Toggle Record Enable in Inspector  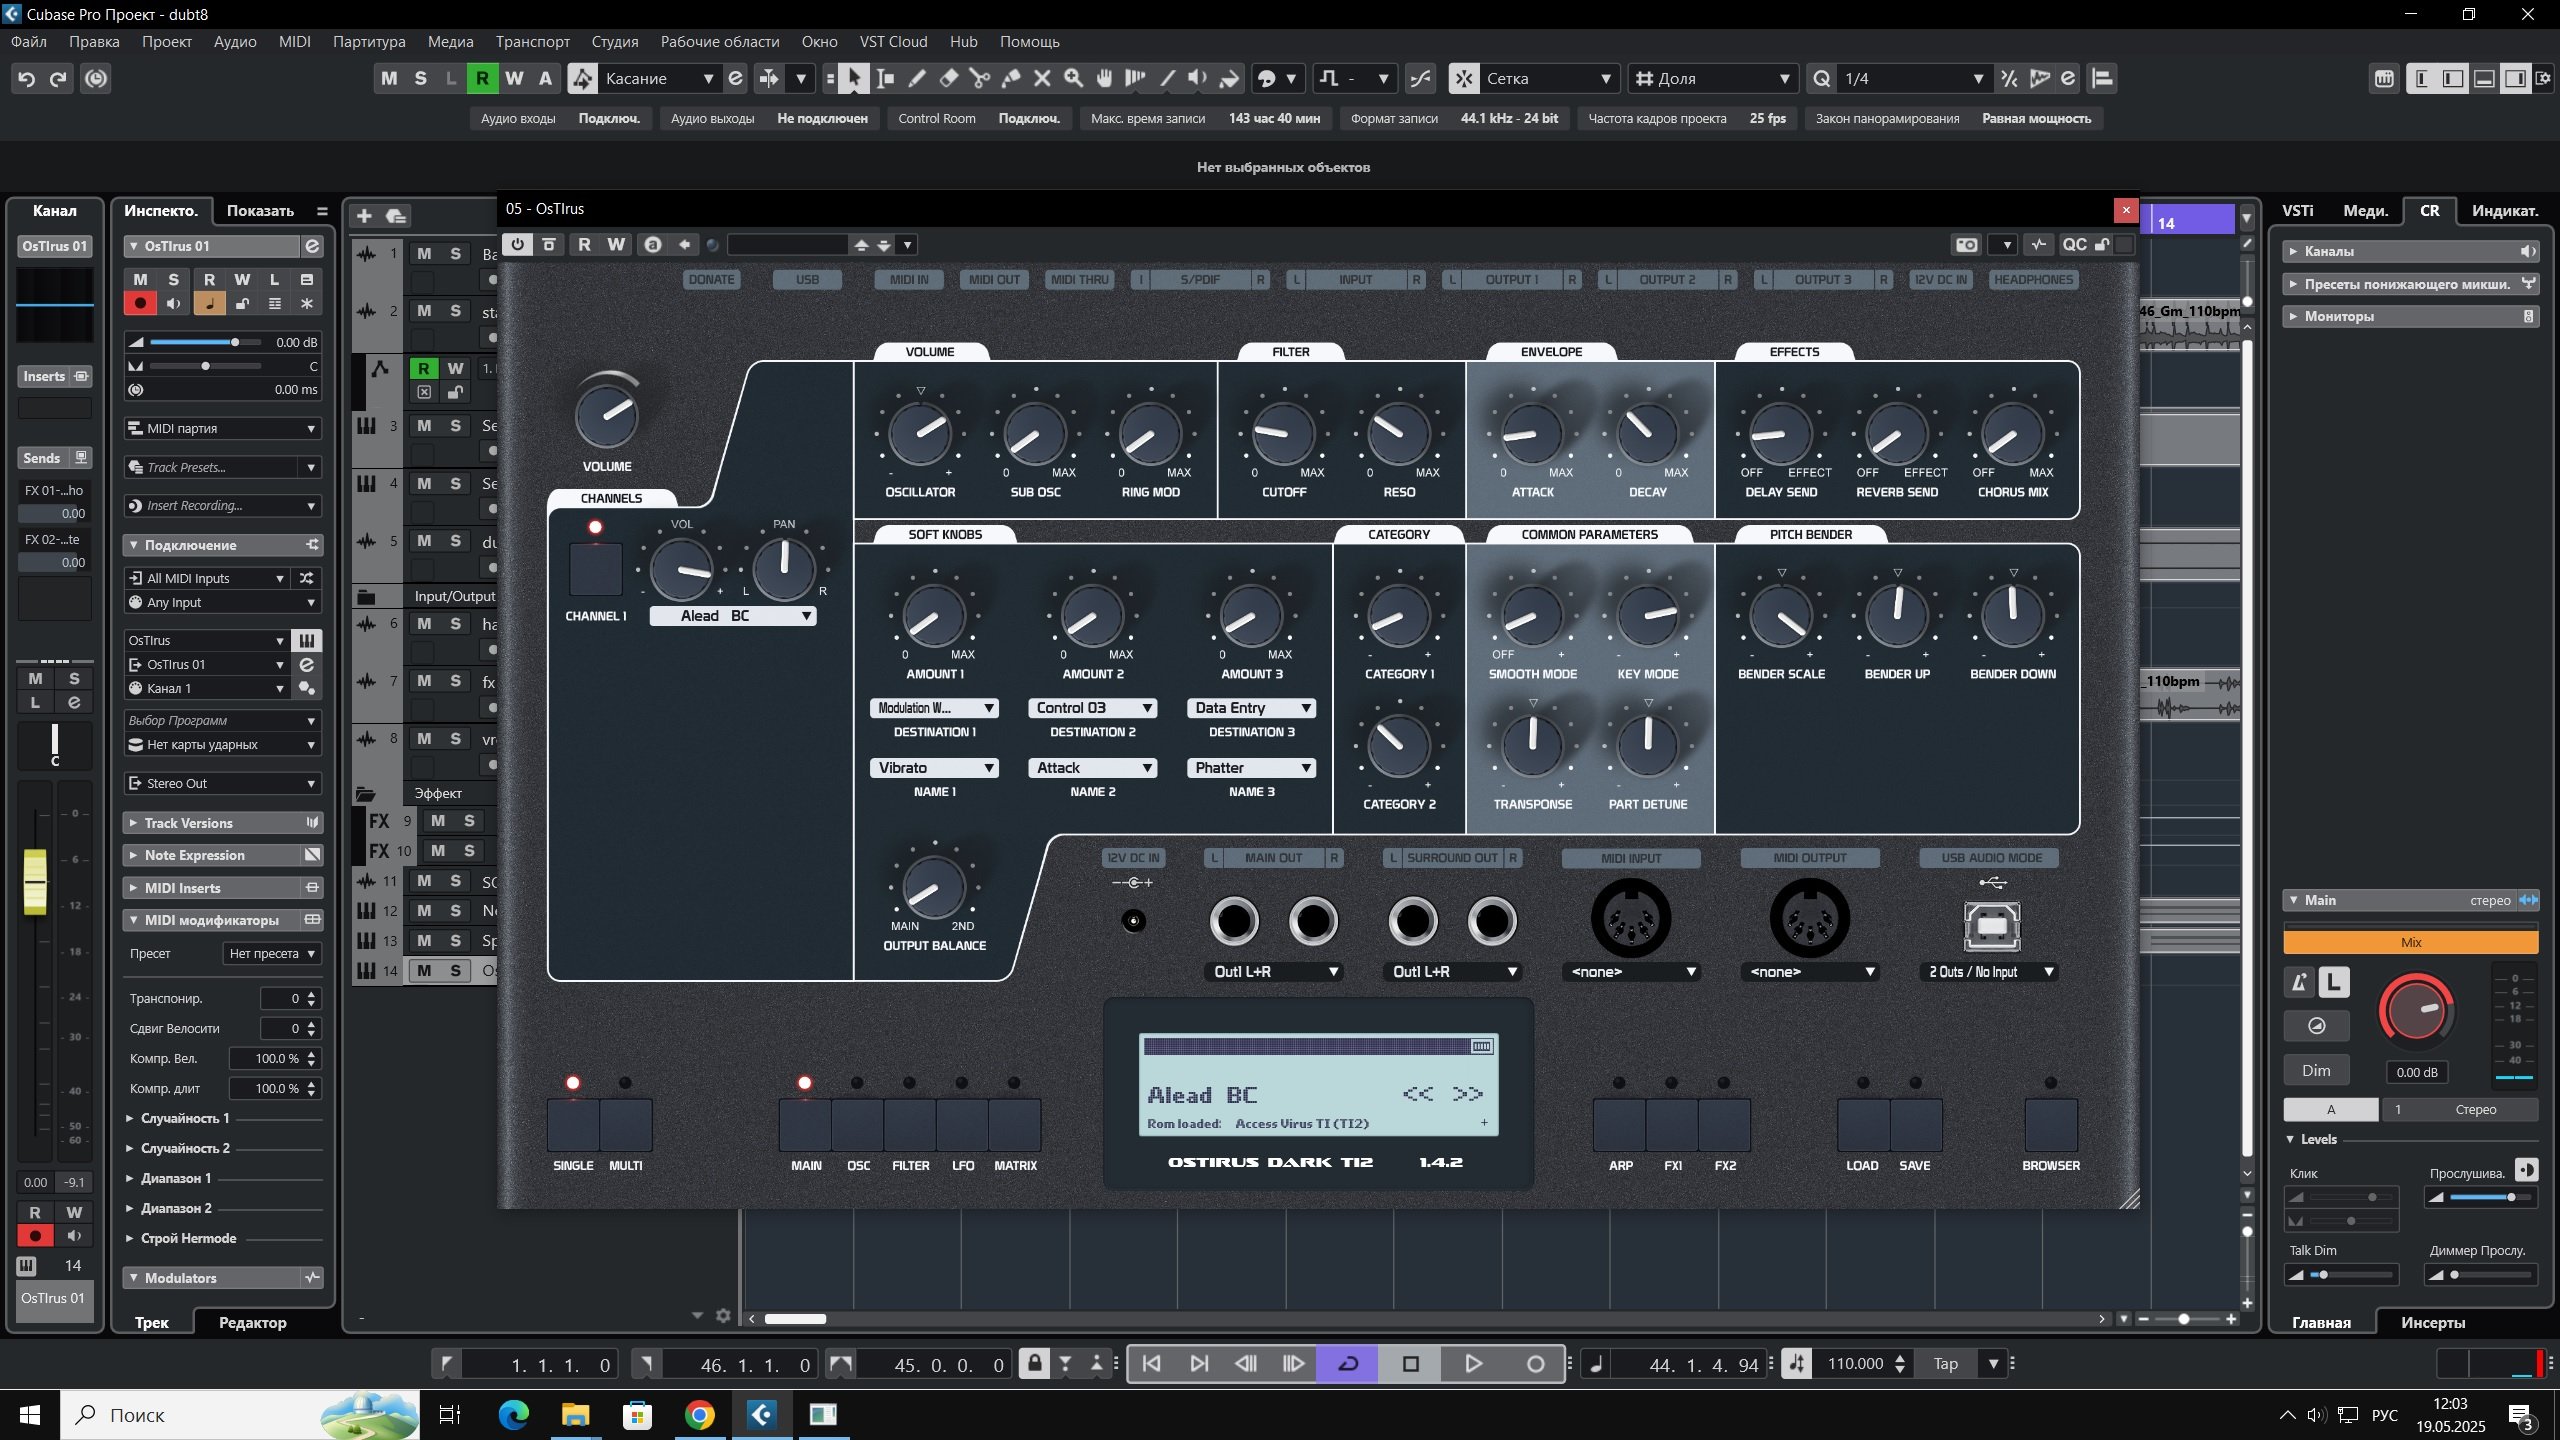140,304
